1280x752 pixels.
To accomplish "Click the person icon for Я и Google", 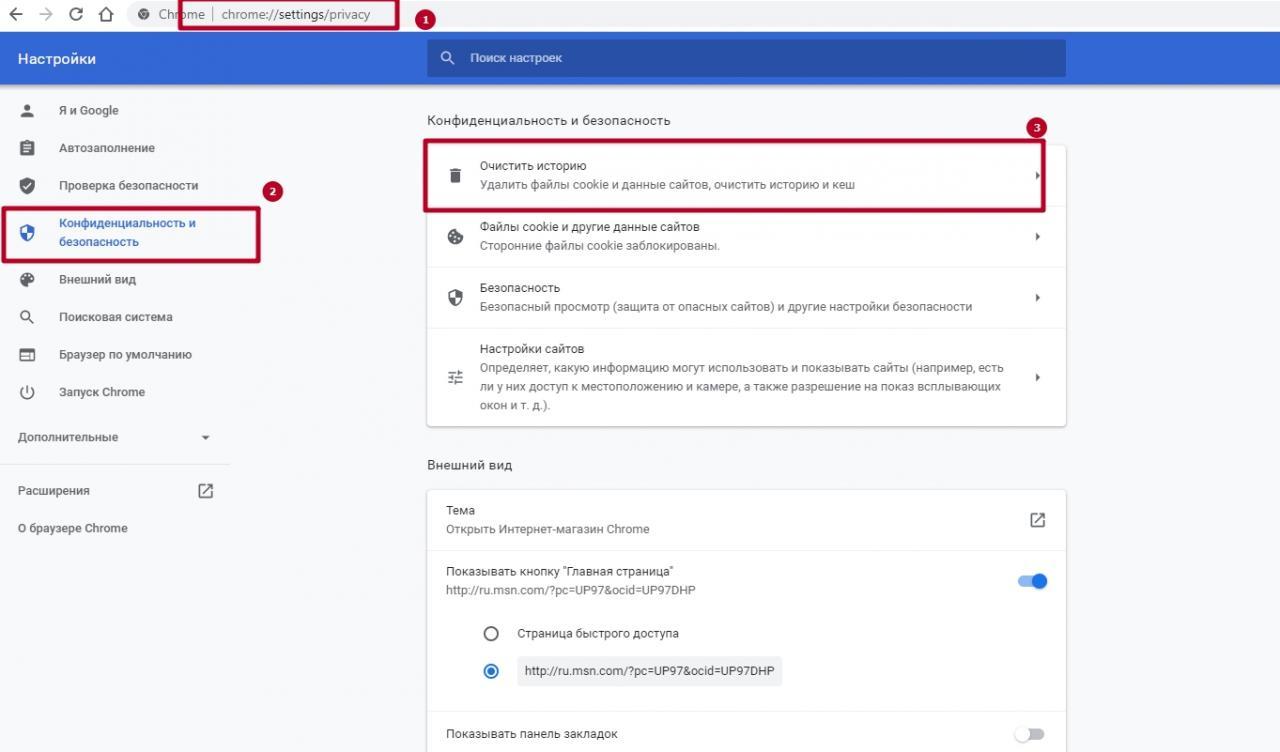I will coord(27,110).
